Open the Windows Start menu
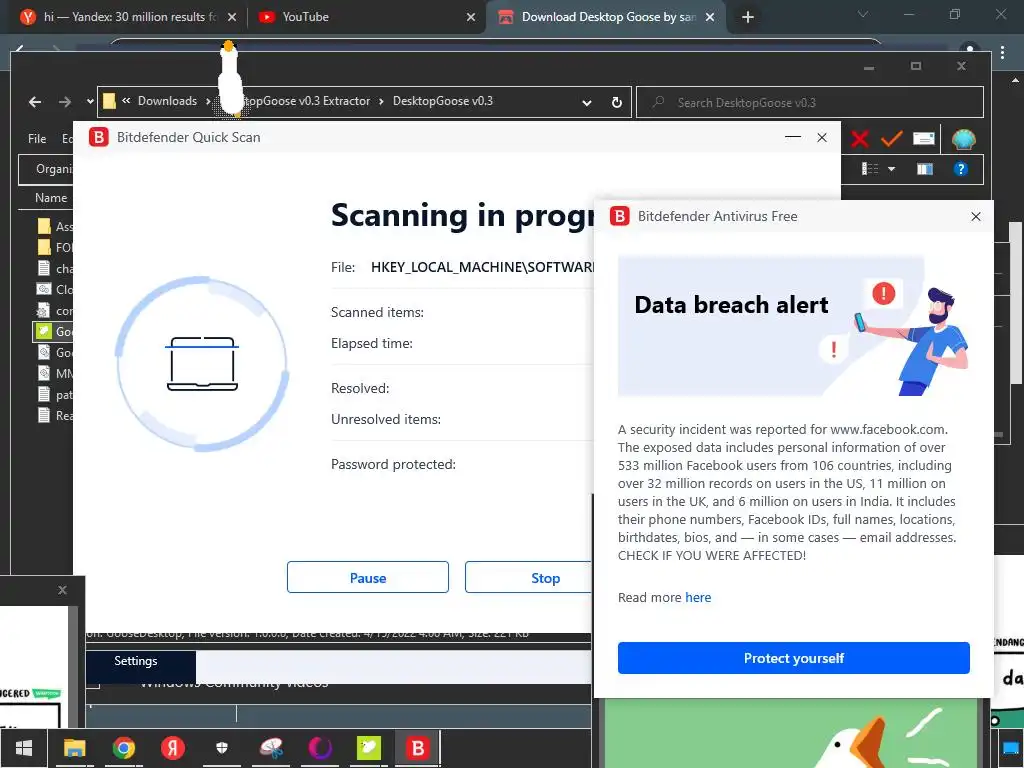Screen dimensions: 1024x768 click(24, 748)
